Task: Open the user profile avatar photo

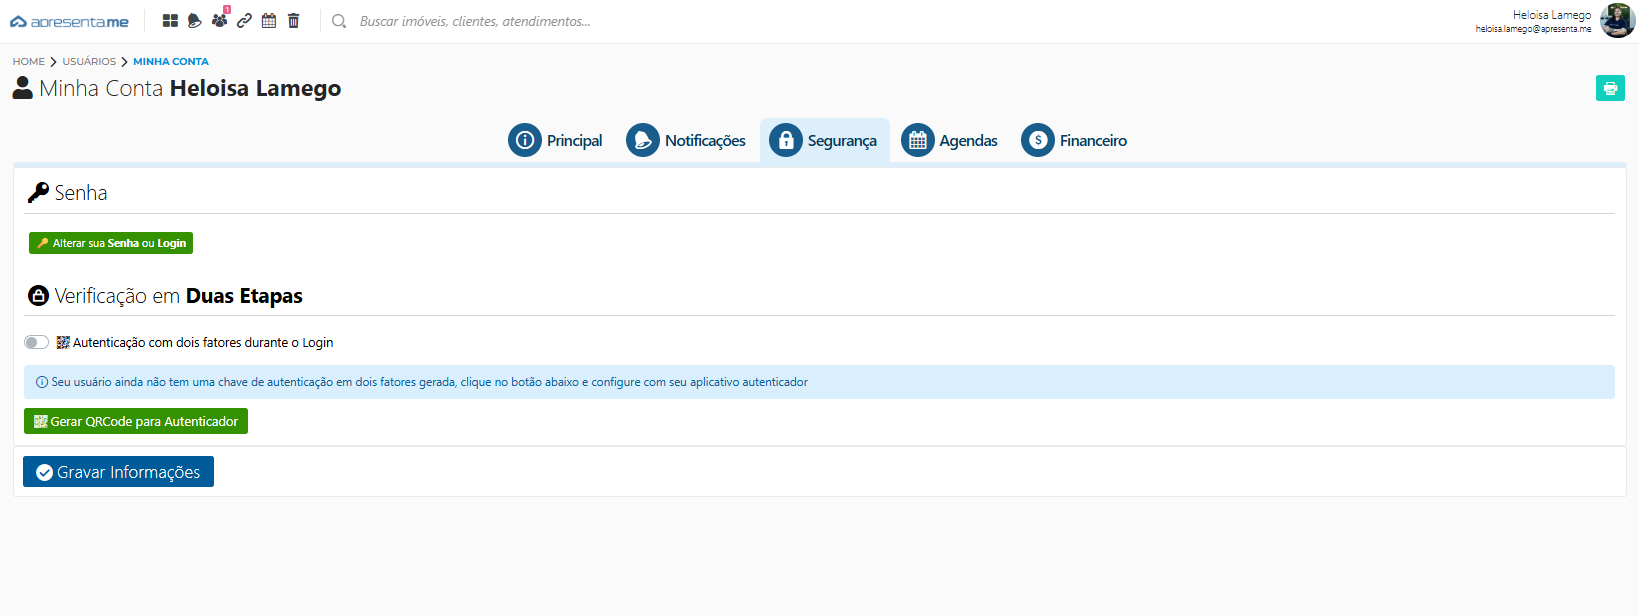Action: pos(1617,21)
